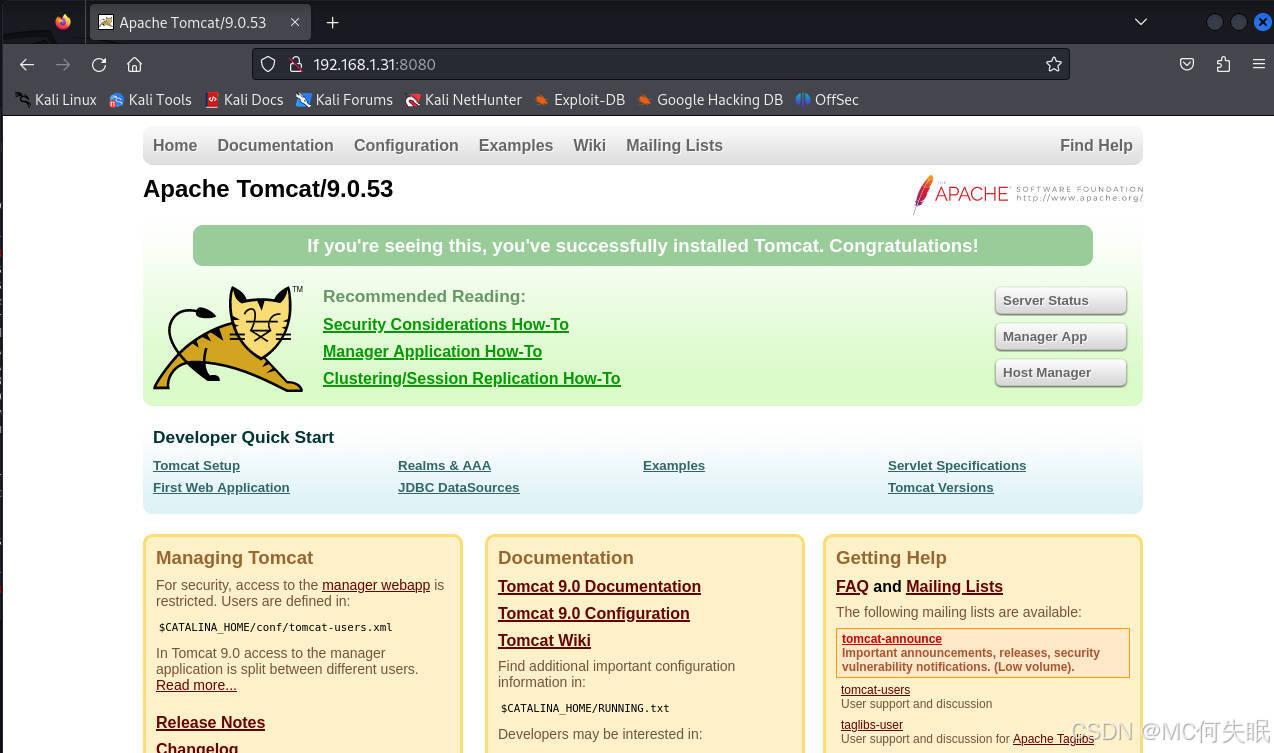Select the Examples item in navigation bar
The image size is (1274, 753).
pyautogui.click(x=516, y=145)
